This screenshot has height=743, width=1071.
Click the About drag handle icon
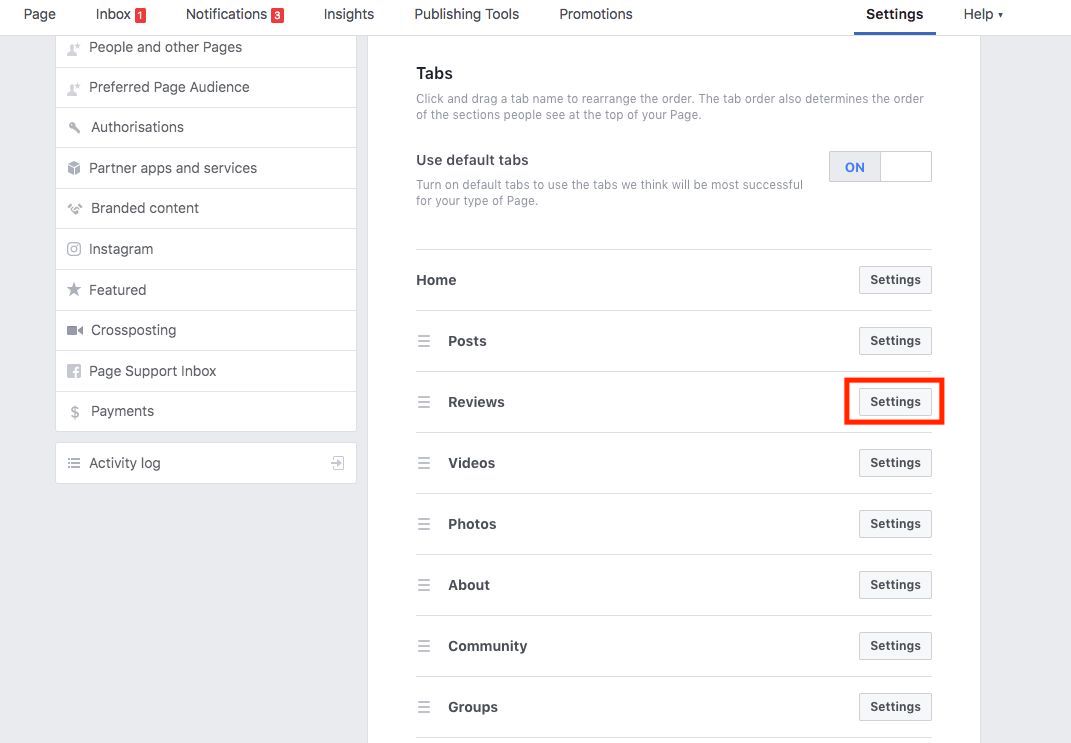424,585
